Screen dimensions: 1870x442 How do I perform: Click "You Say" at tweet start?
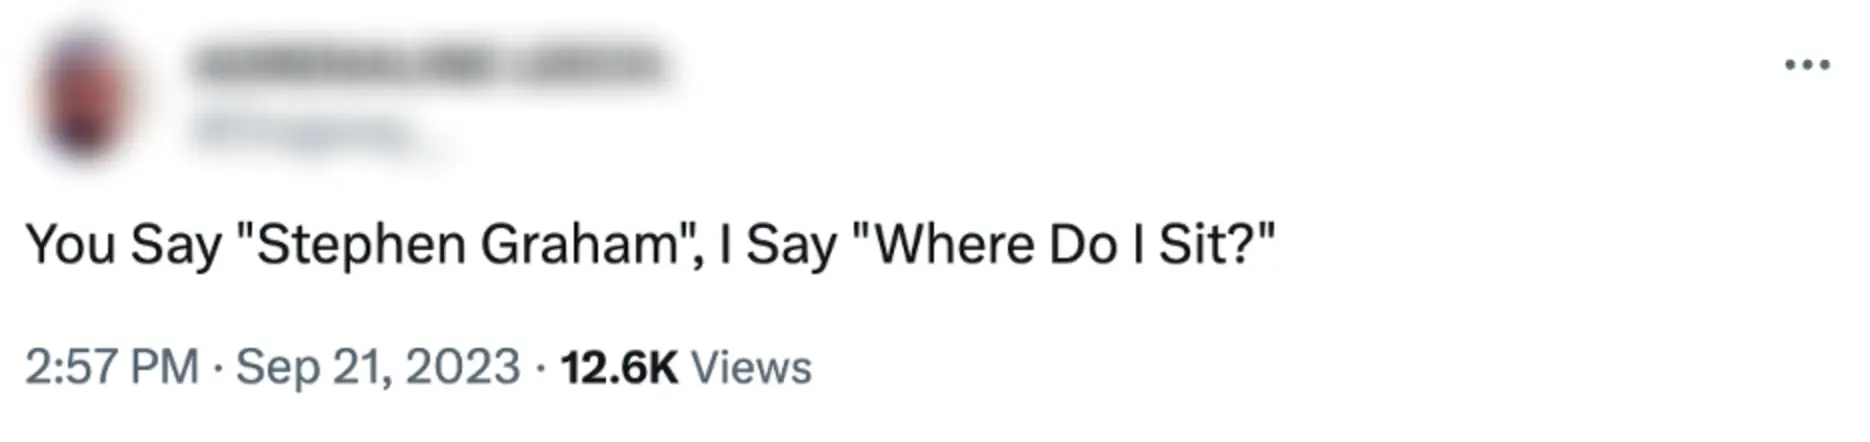122,245
